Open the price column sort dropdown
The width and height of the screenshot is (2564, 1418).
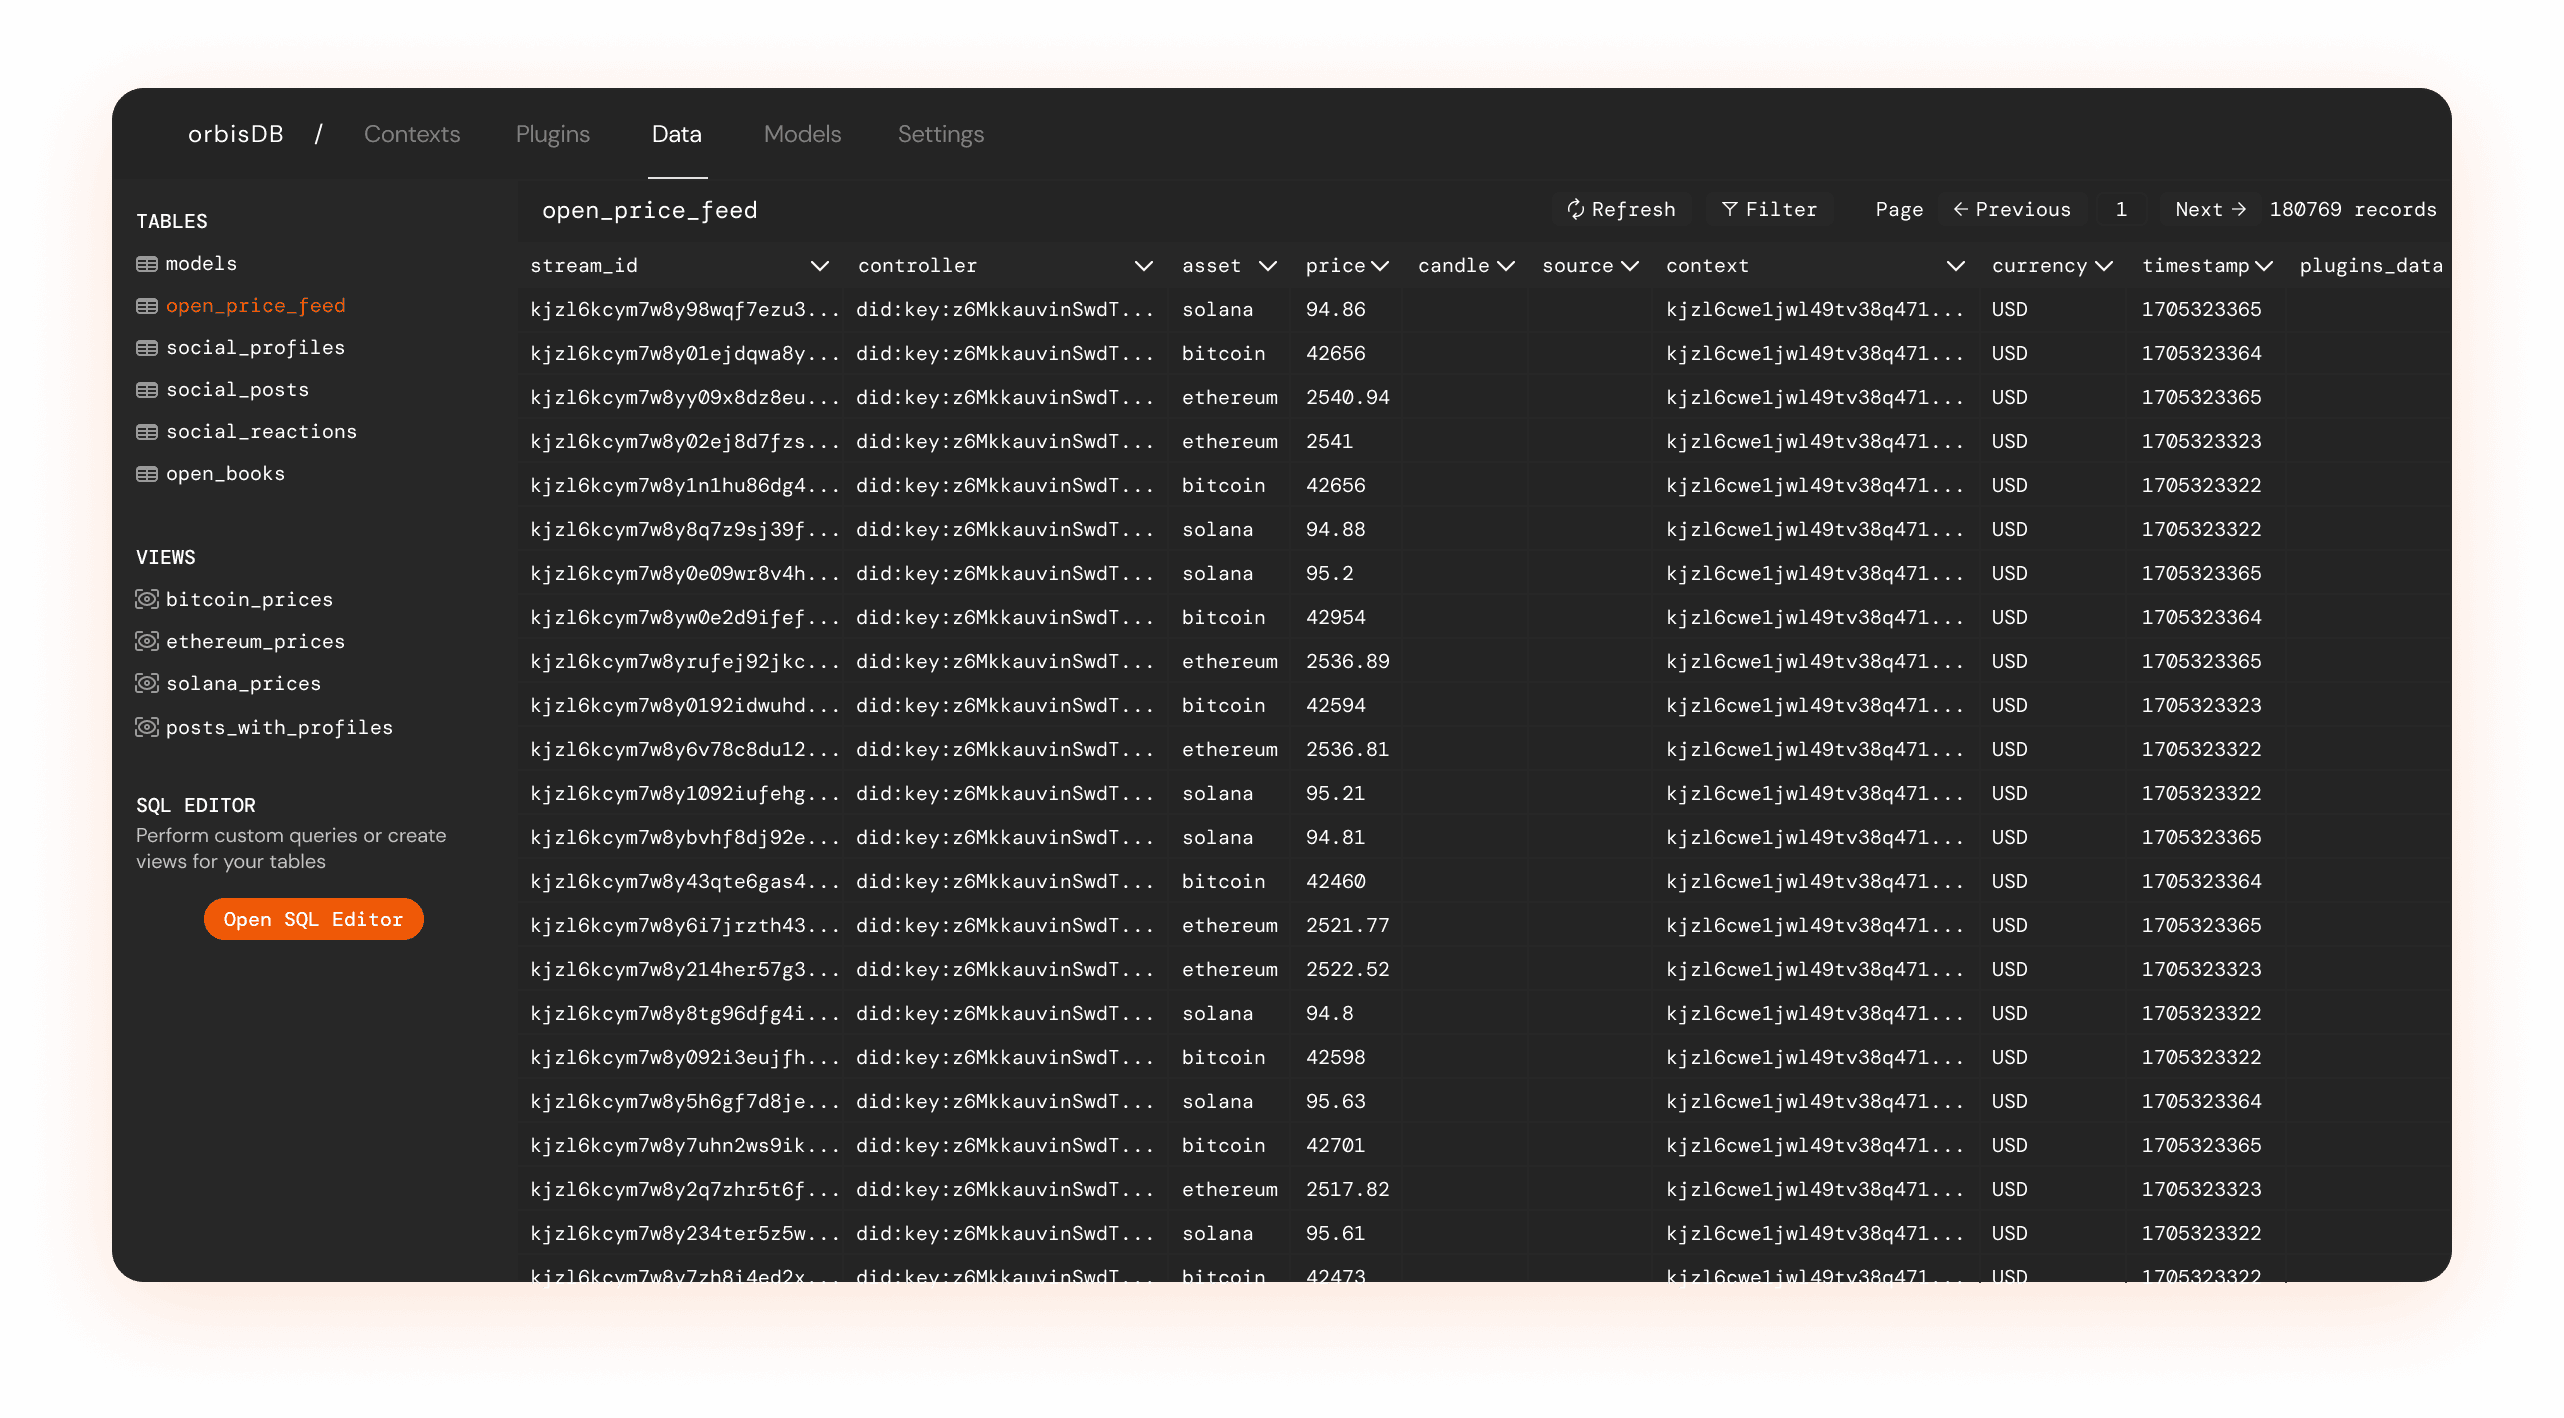click(1380, 266)
